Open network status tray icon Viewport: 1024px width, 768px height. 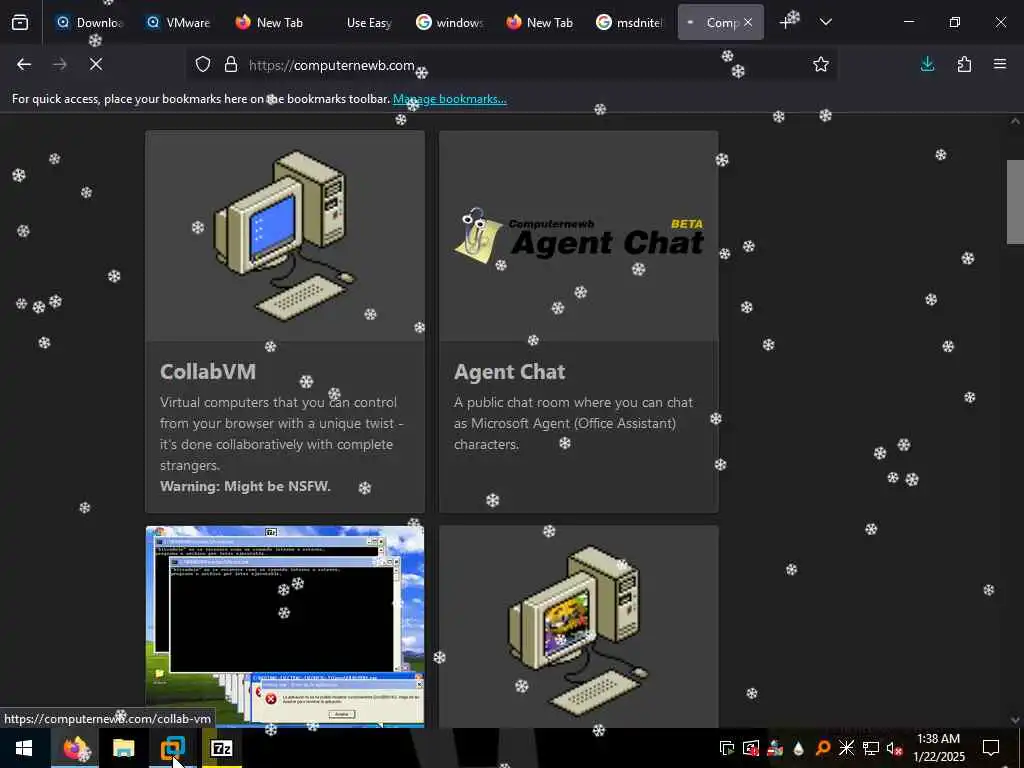coord(871,748)
